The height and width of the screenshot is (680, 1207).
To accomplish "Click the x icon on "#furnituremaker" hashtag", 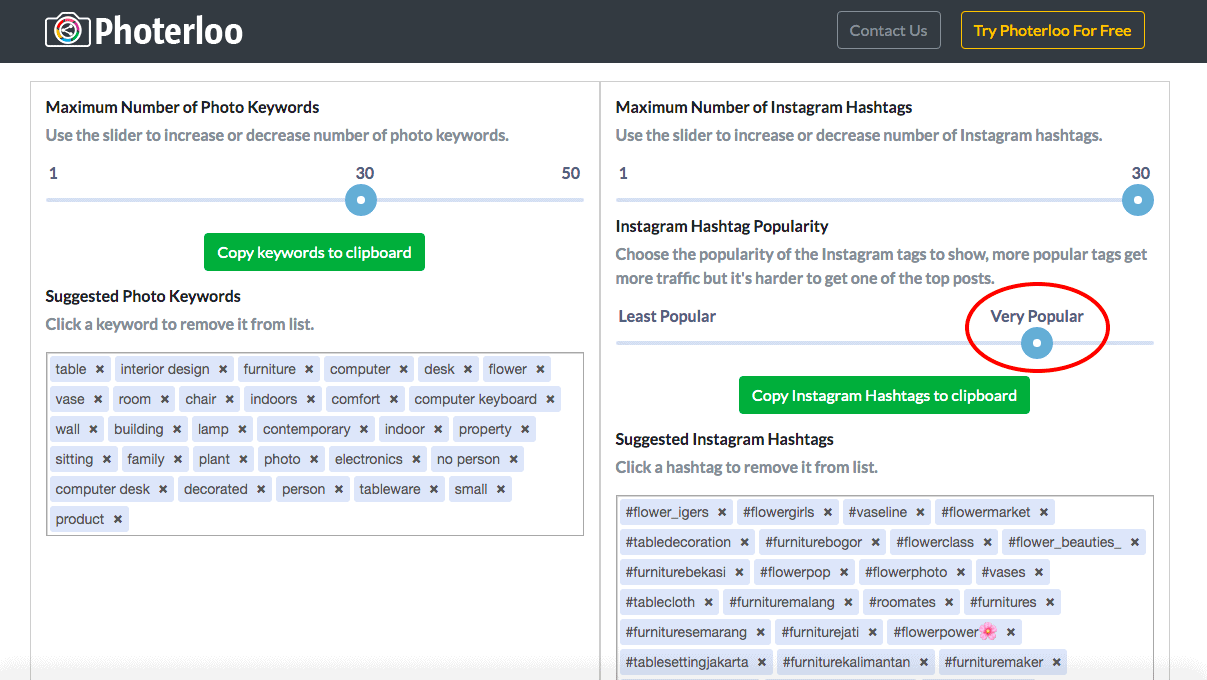I will 1055,661.
